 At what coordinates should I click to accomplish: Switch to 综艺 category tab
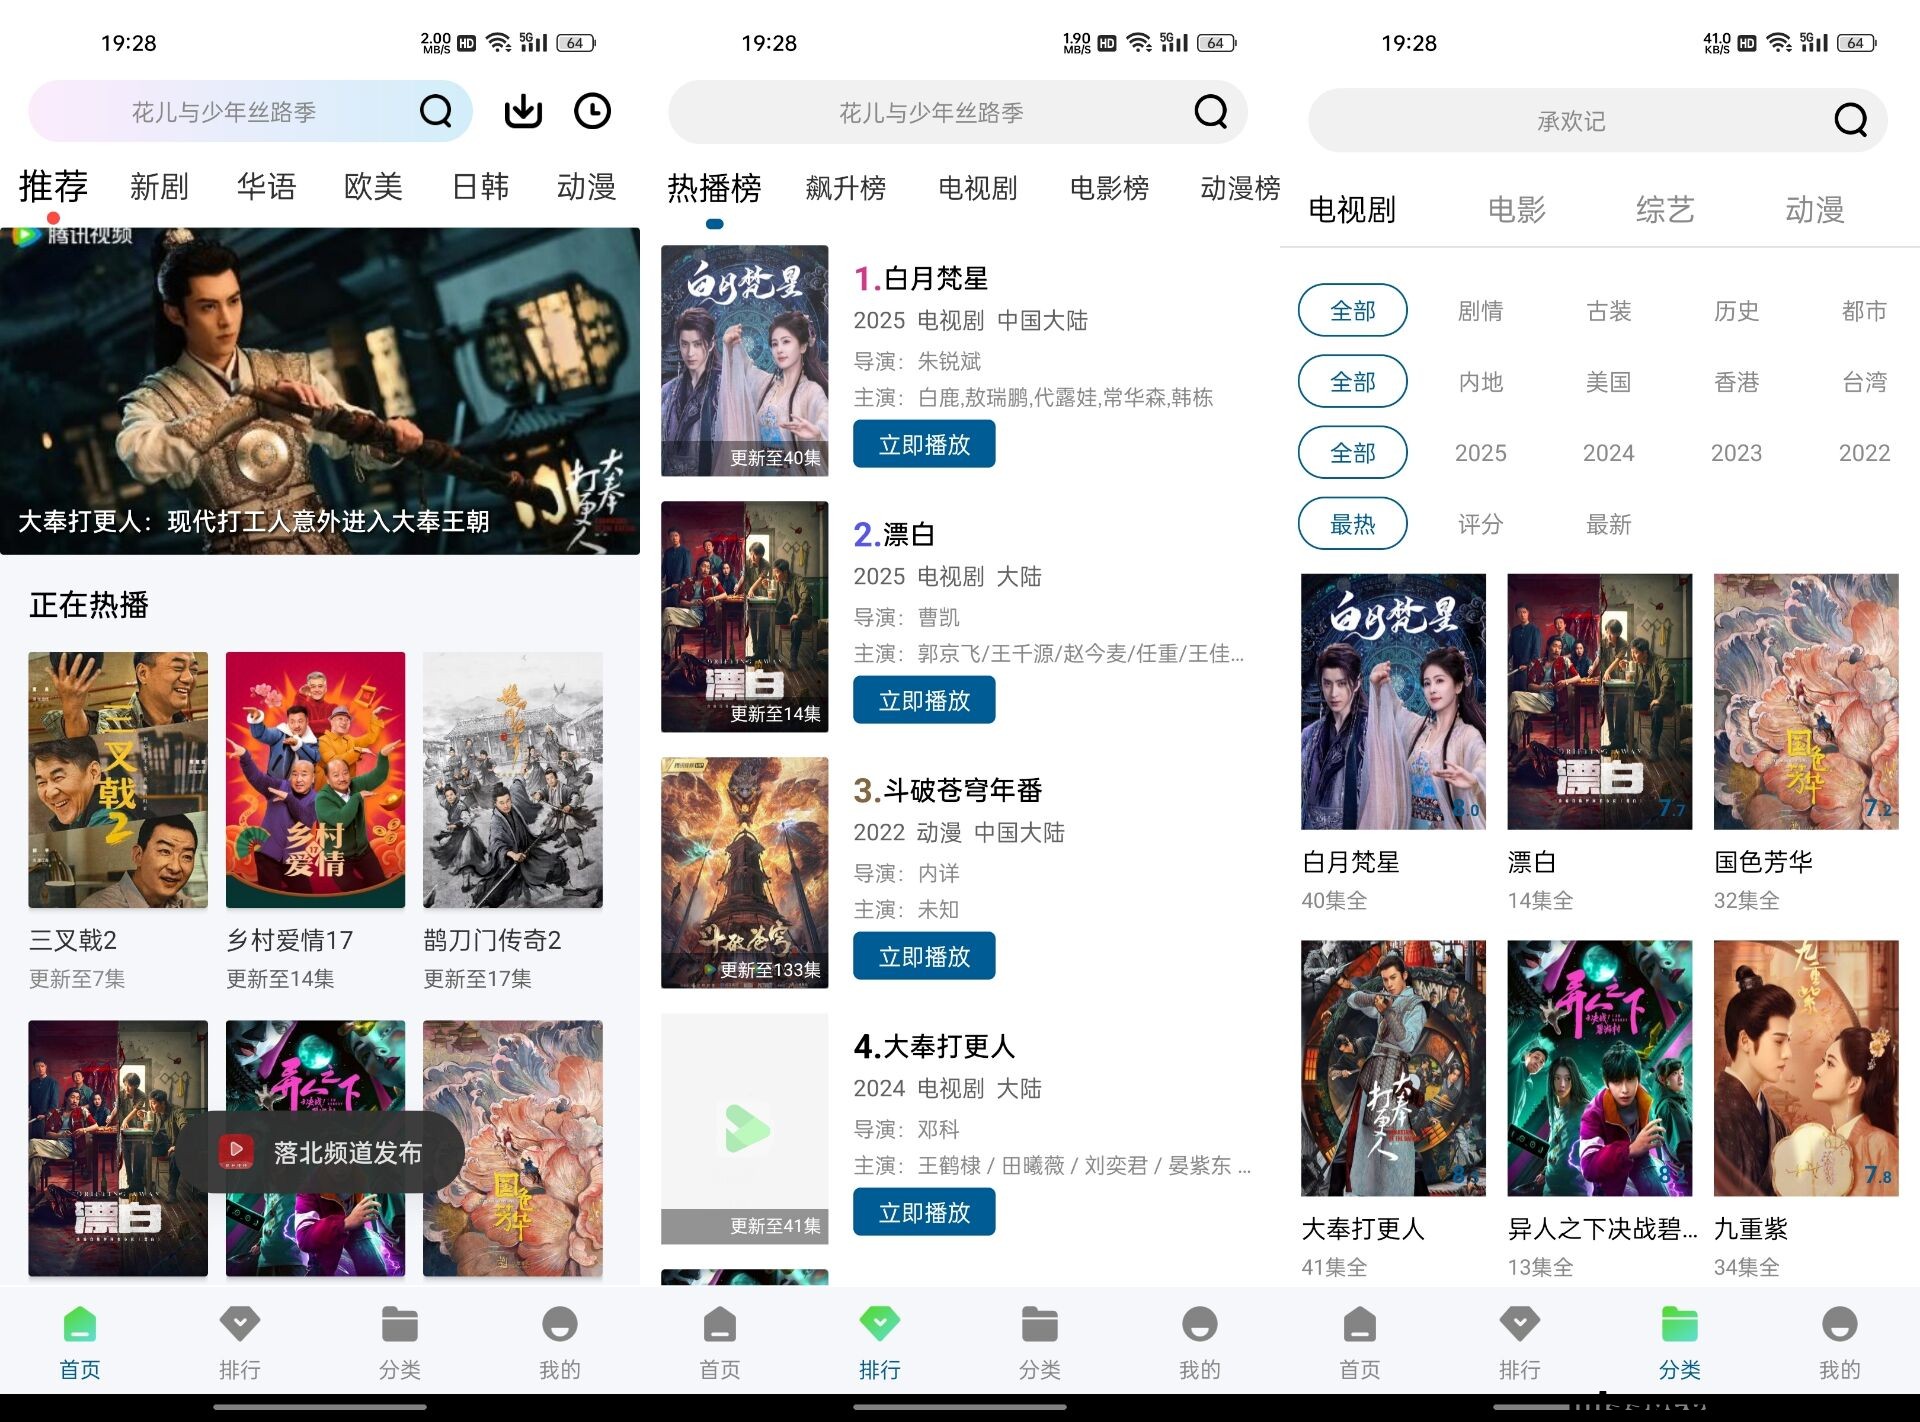(x=1665, y=210)
